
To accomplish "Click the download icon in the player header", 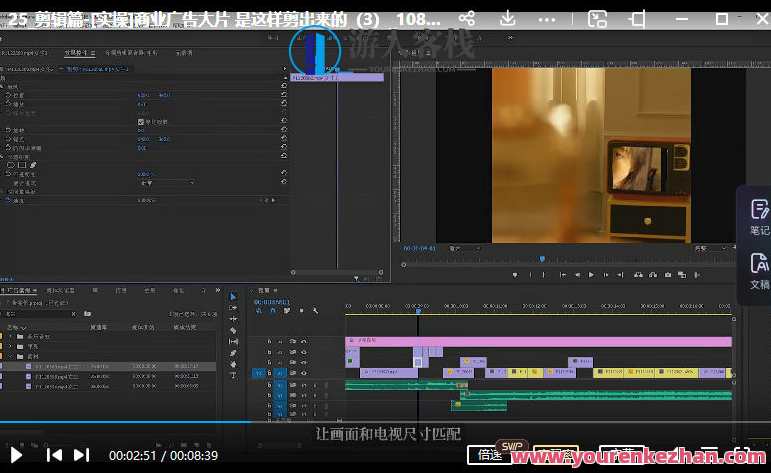I will point(509,18).
